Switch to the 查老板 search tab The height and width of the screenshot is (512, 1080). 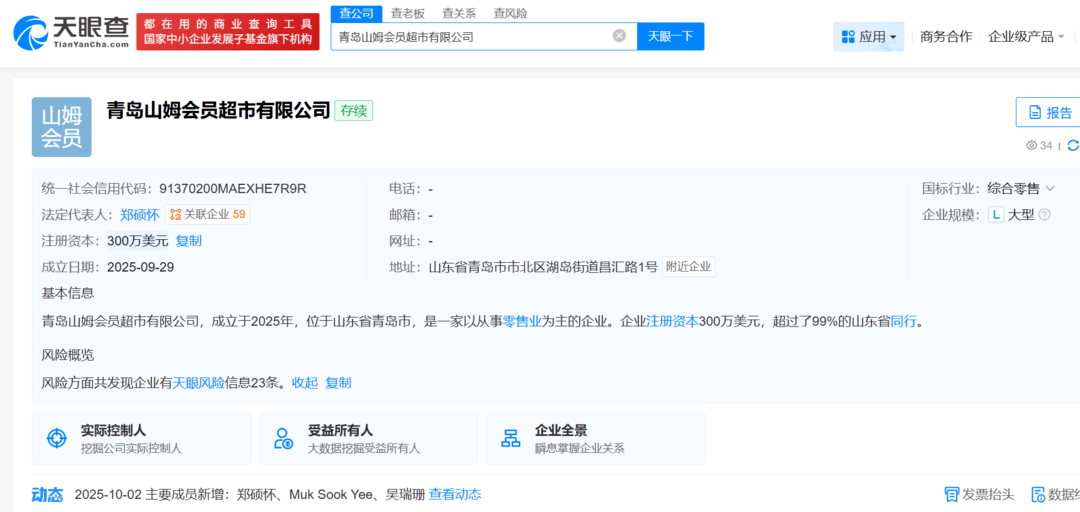pyautogui.click(x=408, y=13)
